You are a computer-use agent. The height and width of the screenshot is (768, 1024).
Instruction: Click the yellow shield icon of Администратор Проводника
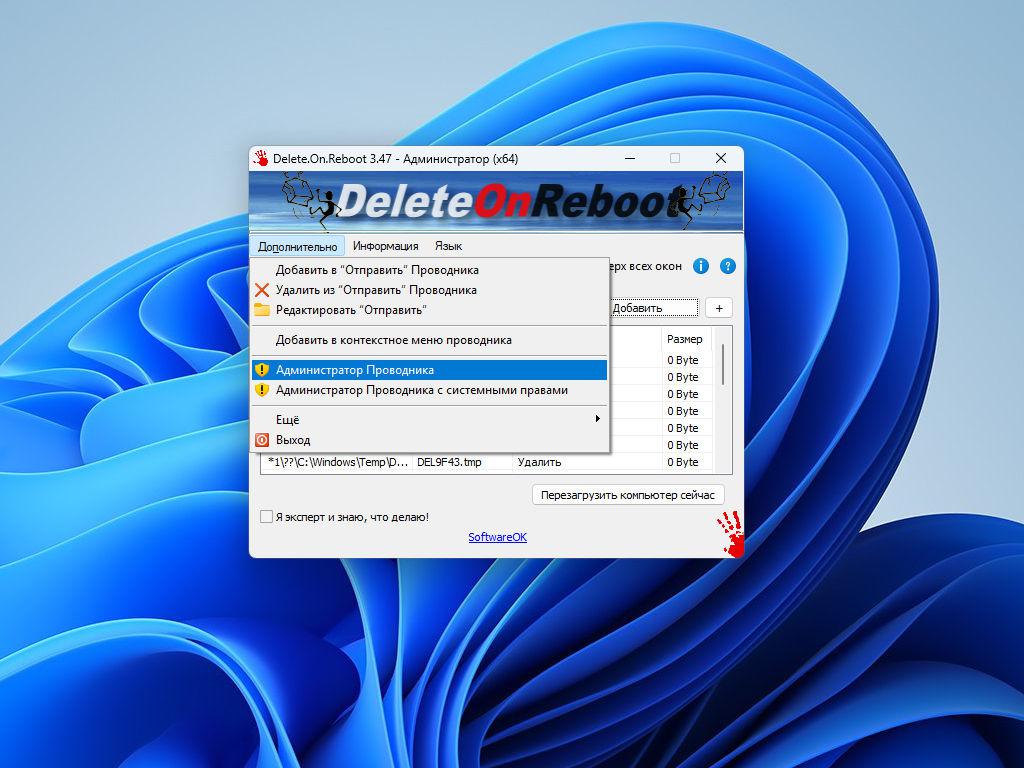262,370
